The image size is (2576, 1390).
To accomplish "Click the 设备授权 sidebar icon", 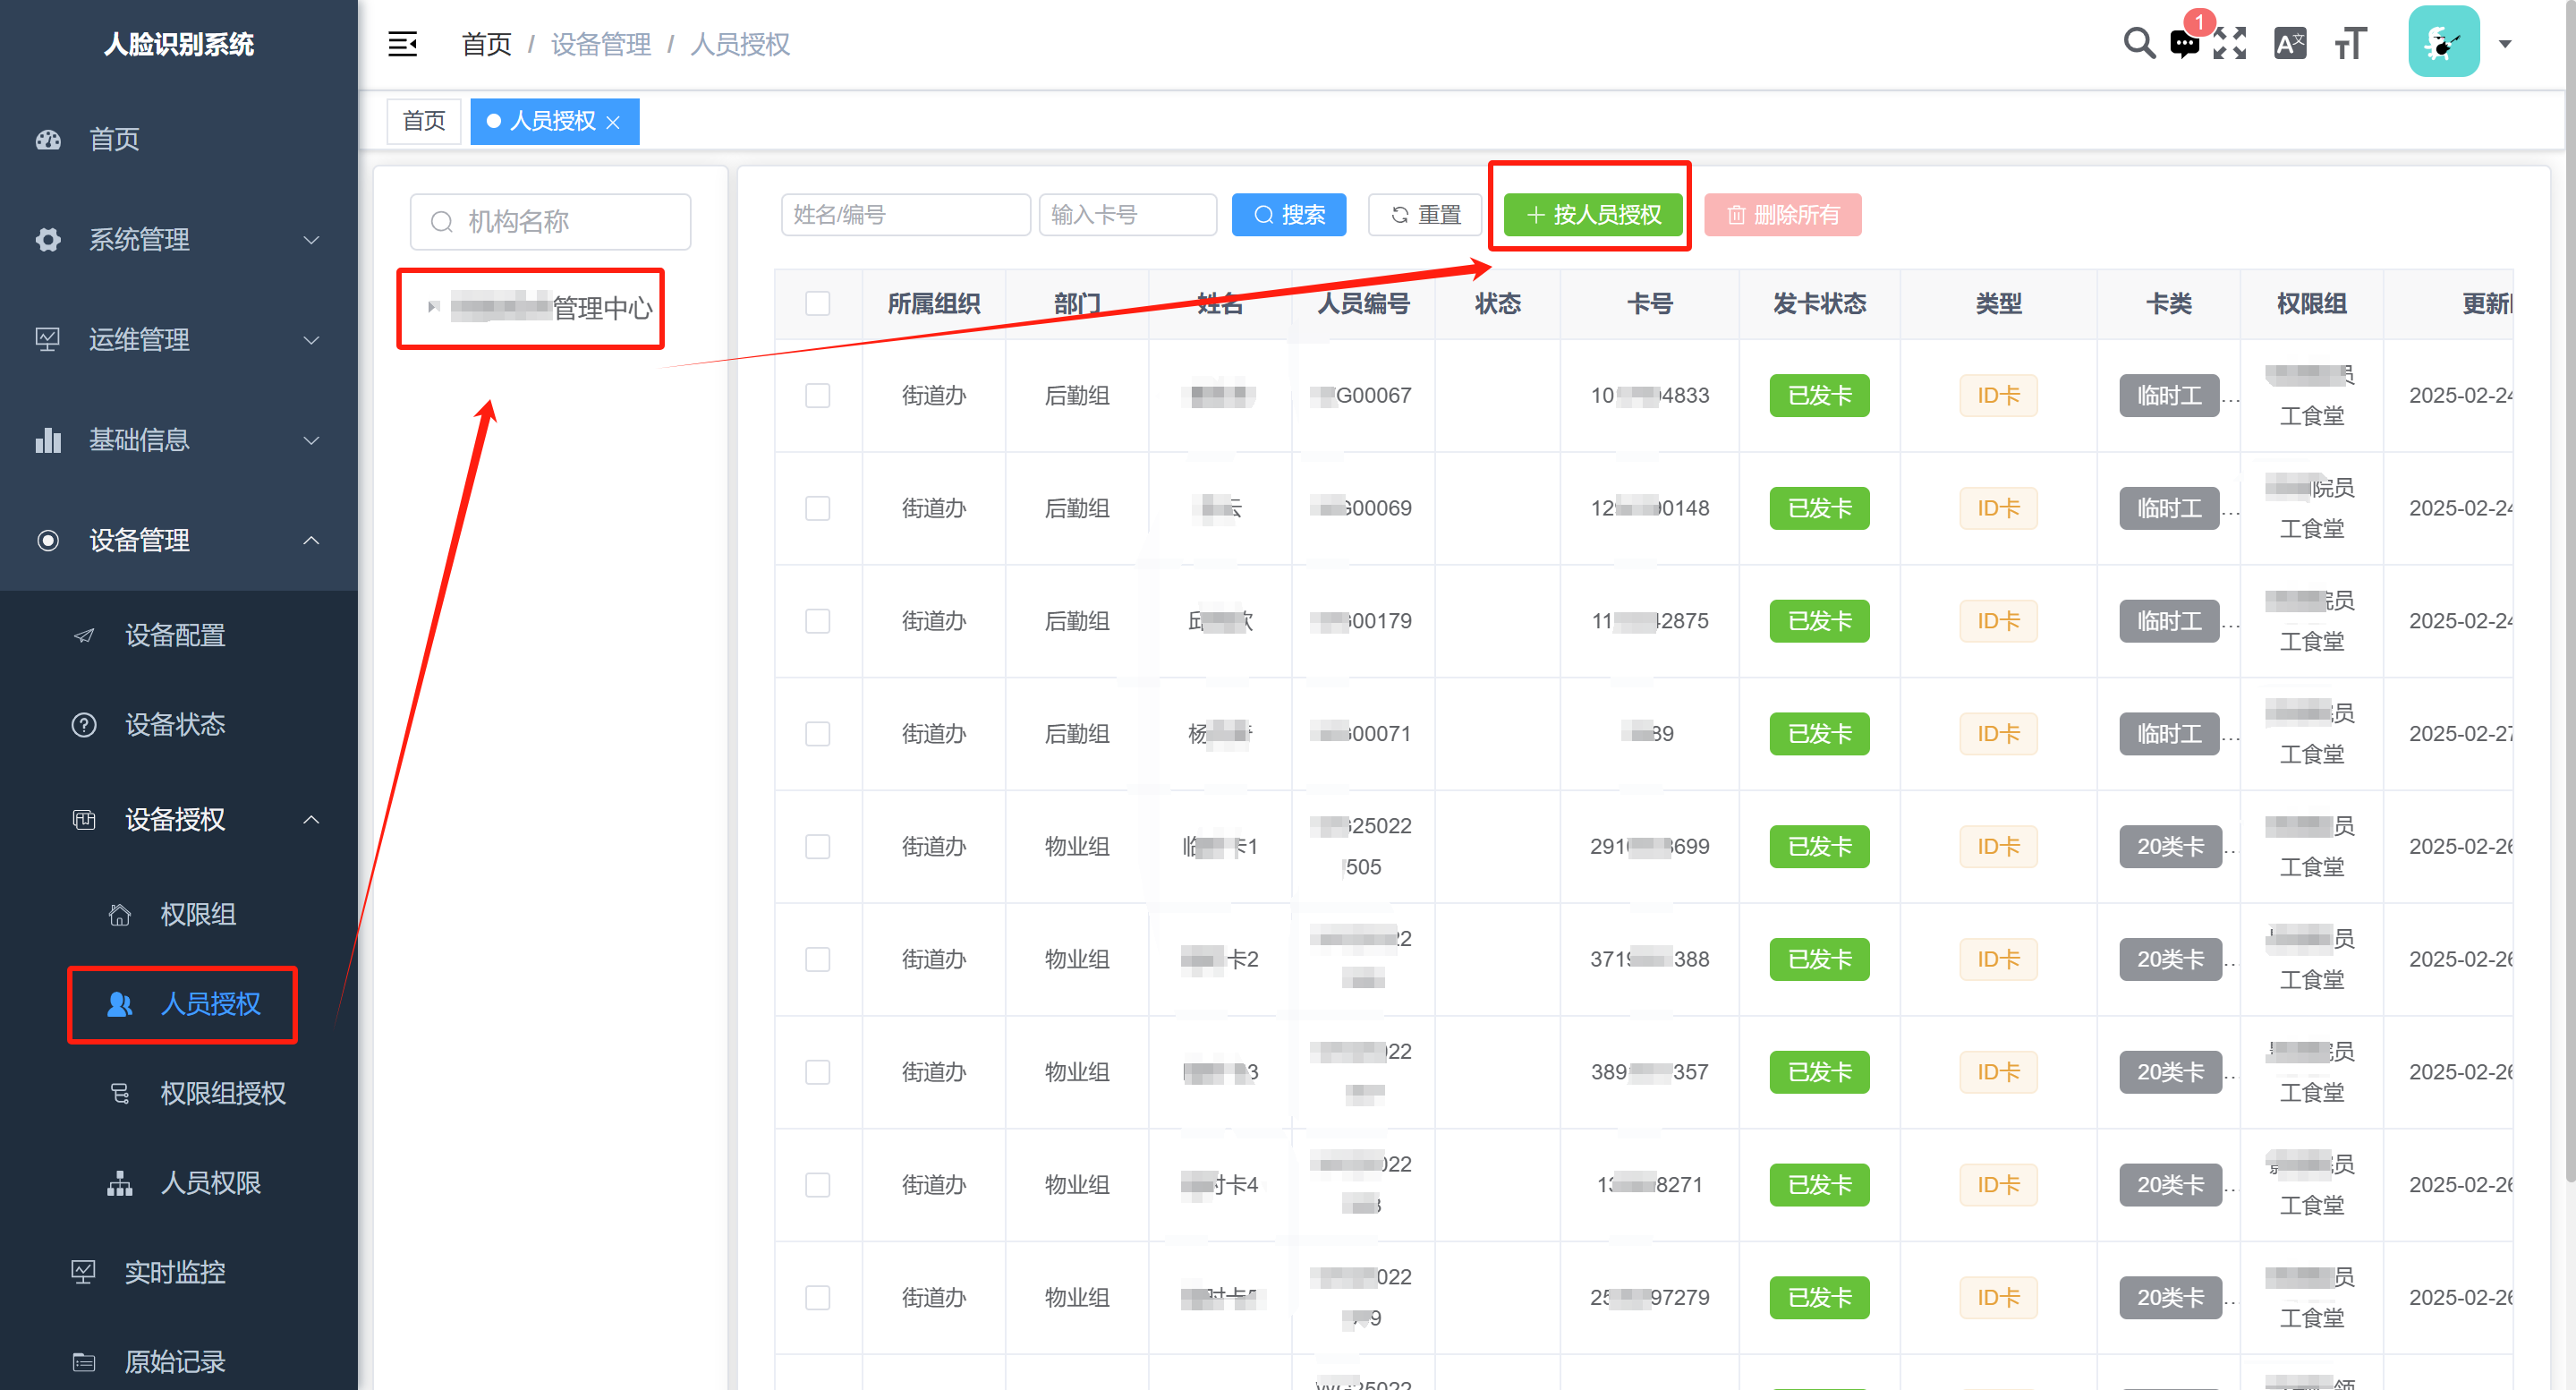I will (x=84, y=820).
